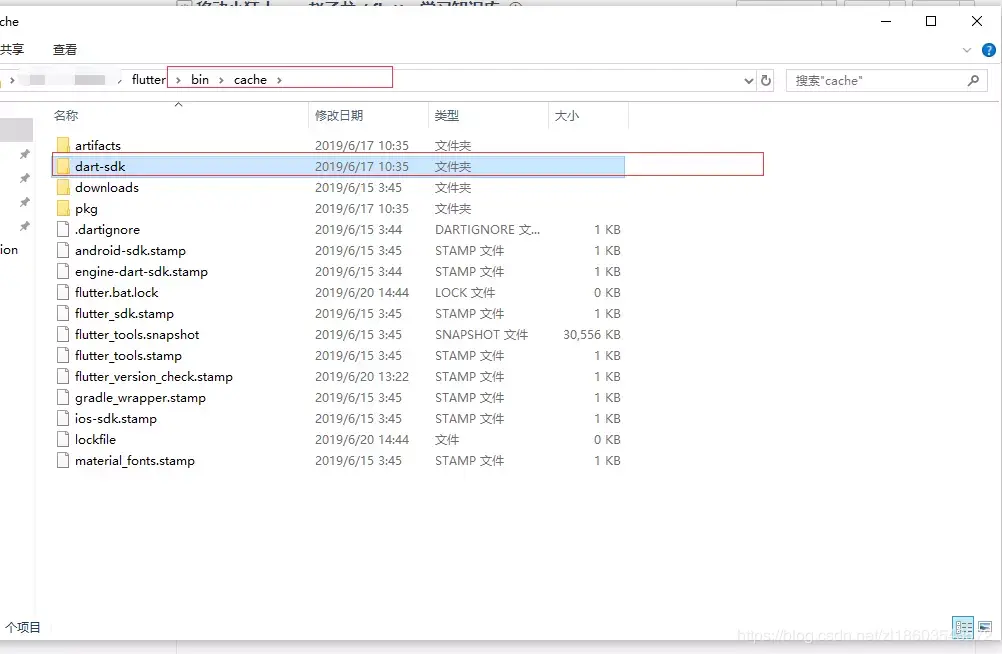
Task: Select the flutter_tools.snapshot file name
Action: (x=137, y=334)
